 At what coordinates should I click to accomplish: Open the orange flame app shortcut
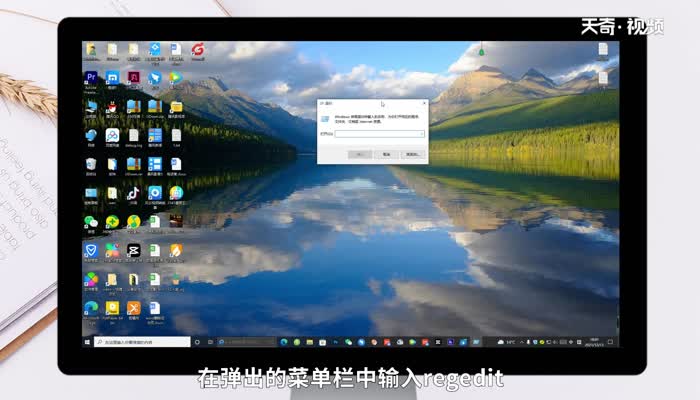[176, 250]
